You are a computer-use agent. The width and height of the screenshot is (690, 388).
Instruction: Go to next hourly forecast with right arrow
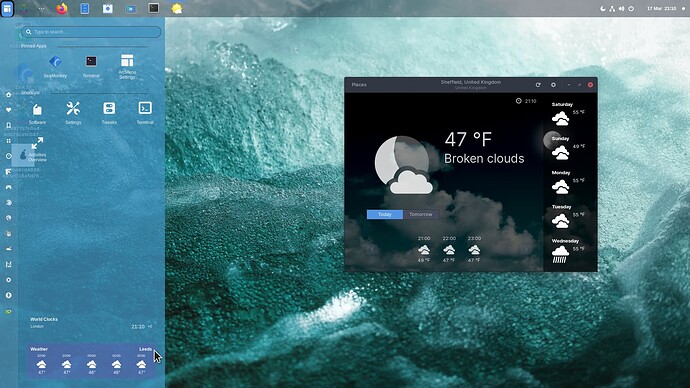tap(525, 250)
